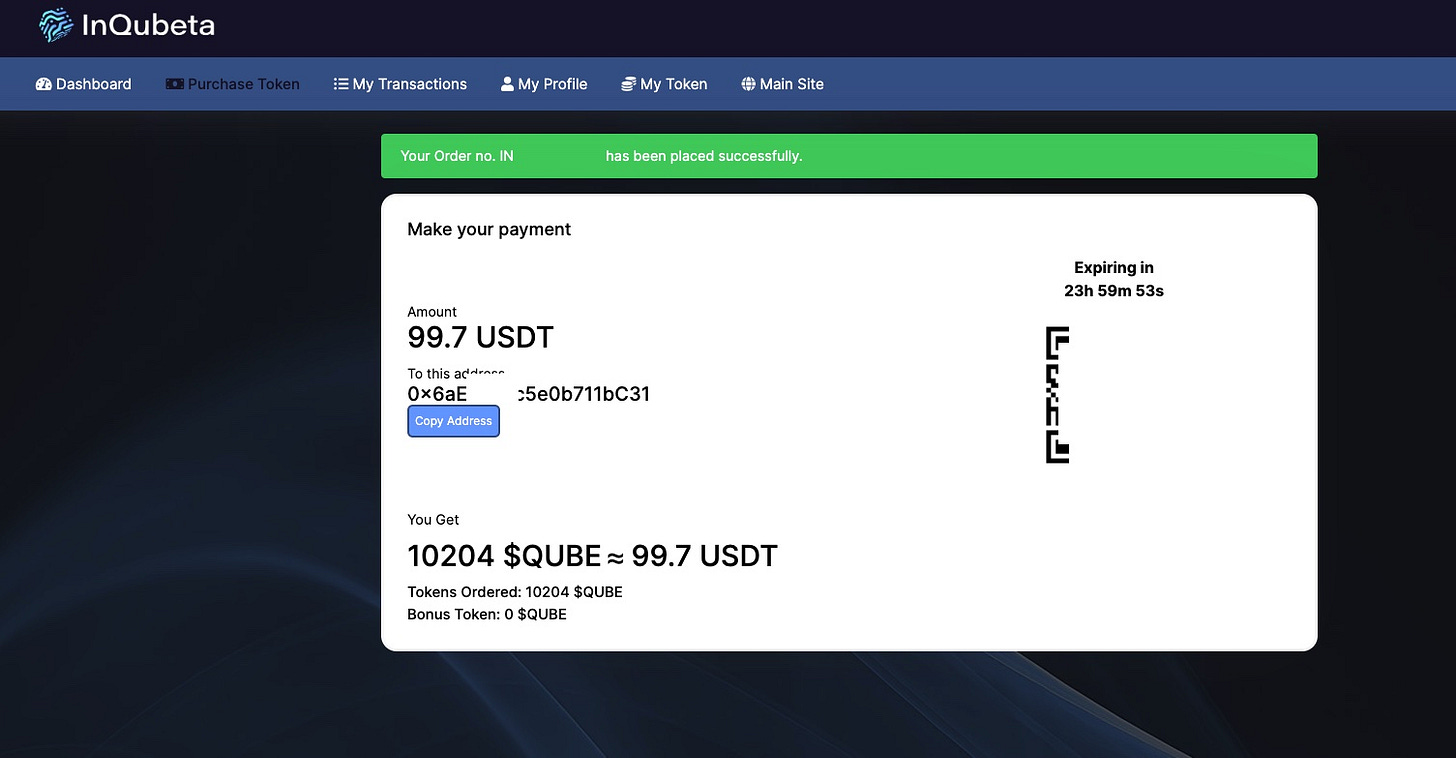Select the 10204 $QUBE ≈ 99.7 USDT text

point(592,556)
